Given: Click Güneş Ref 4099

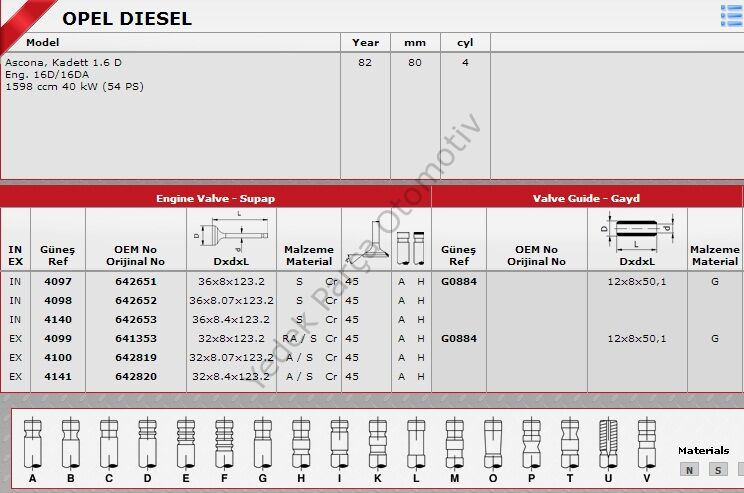Looking at the screenshot, I should pyautogui.click(x=58, y=338).
